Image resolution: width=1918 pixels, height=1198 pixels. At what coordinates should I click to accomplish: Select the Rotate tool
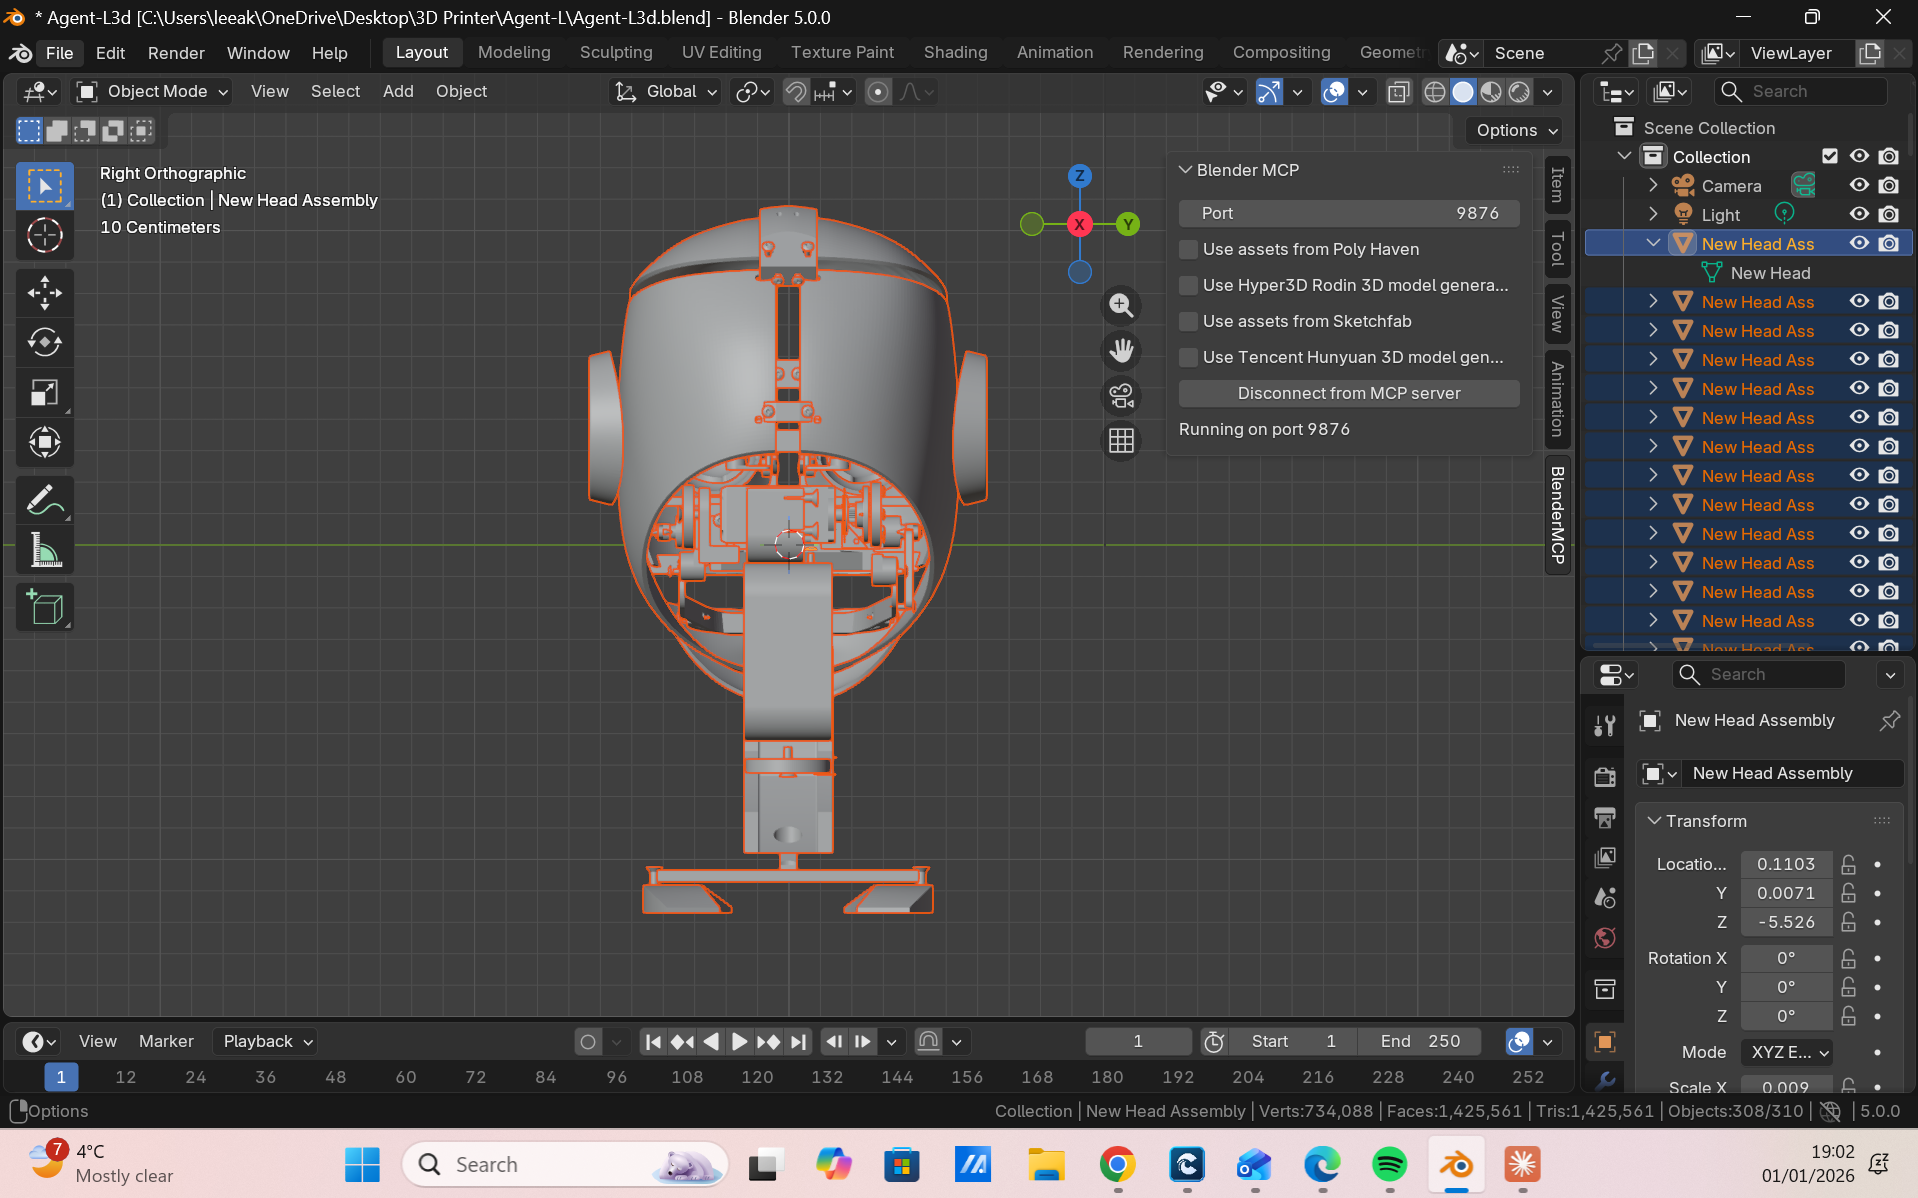44,343
